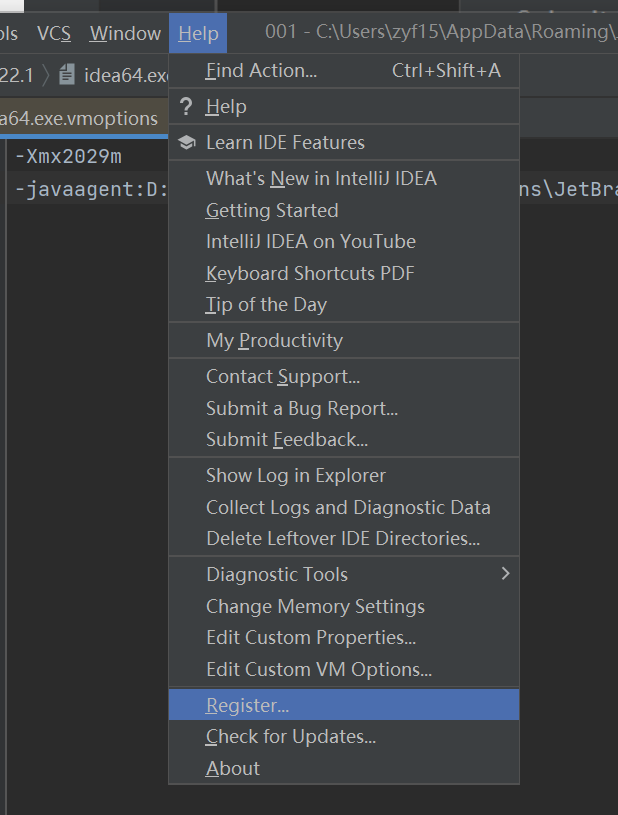Choose Submit a Bug Report
618x815 pixels.
302,408
